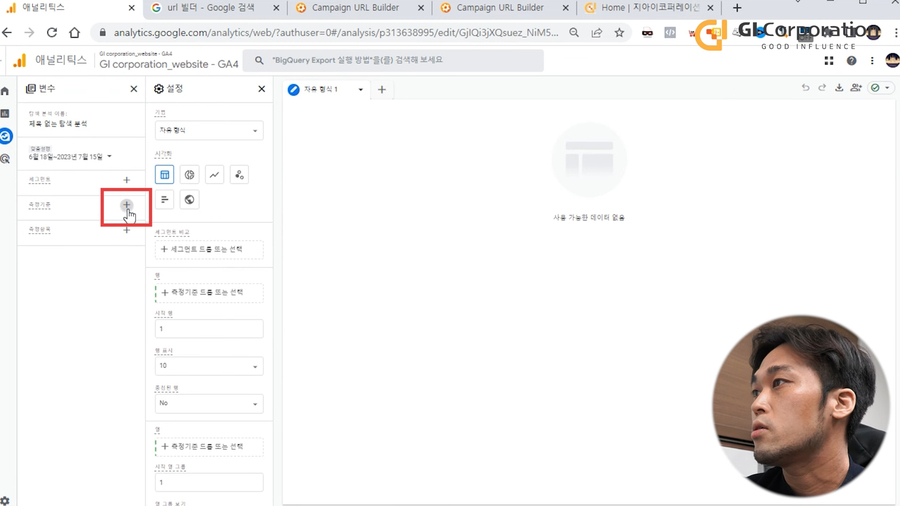Open the Google apps grid
The width and height of the screenshot is (900, 506).
pyautogui.click(x=829, y=61)
